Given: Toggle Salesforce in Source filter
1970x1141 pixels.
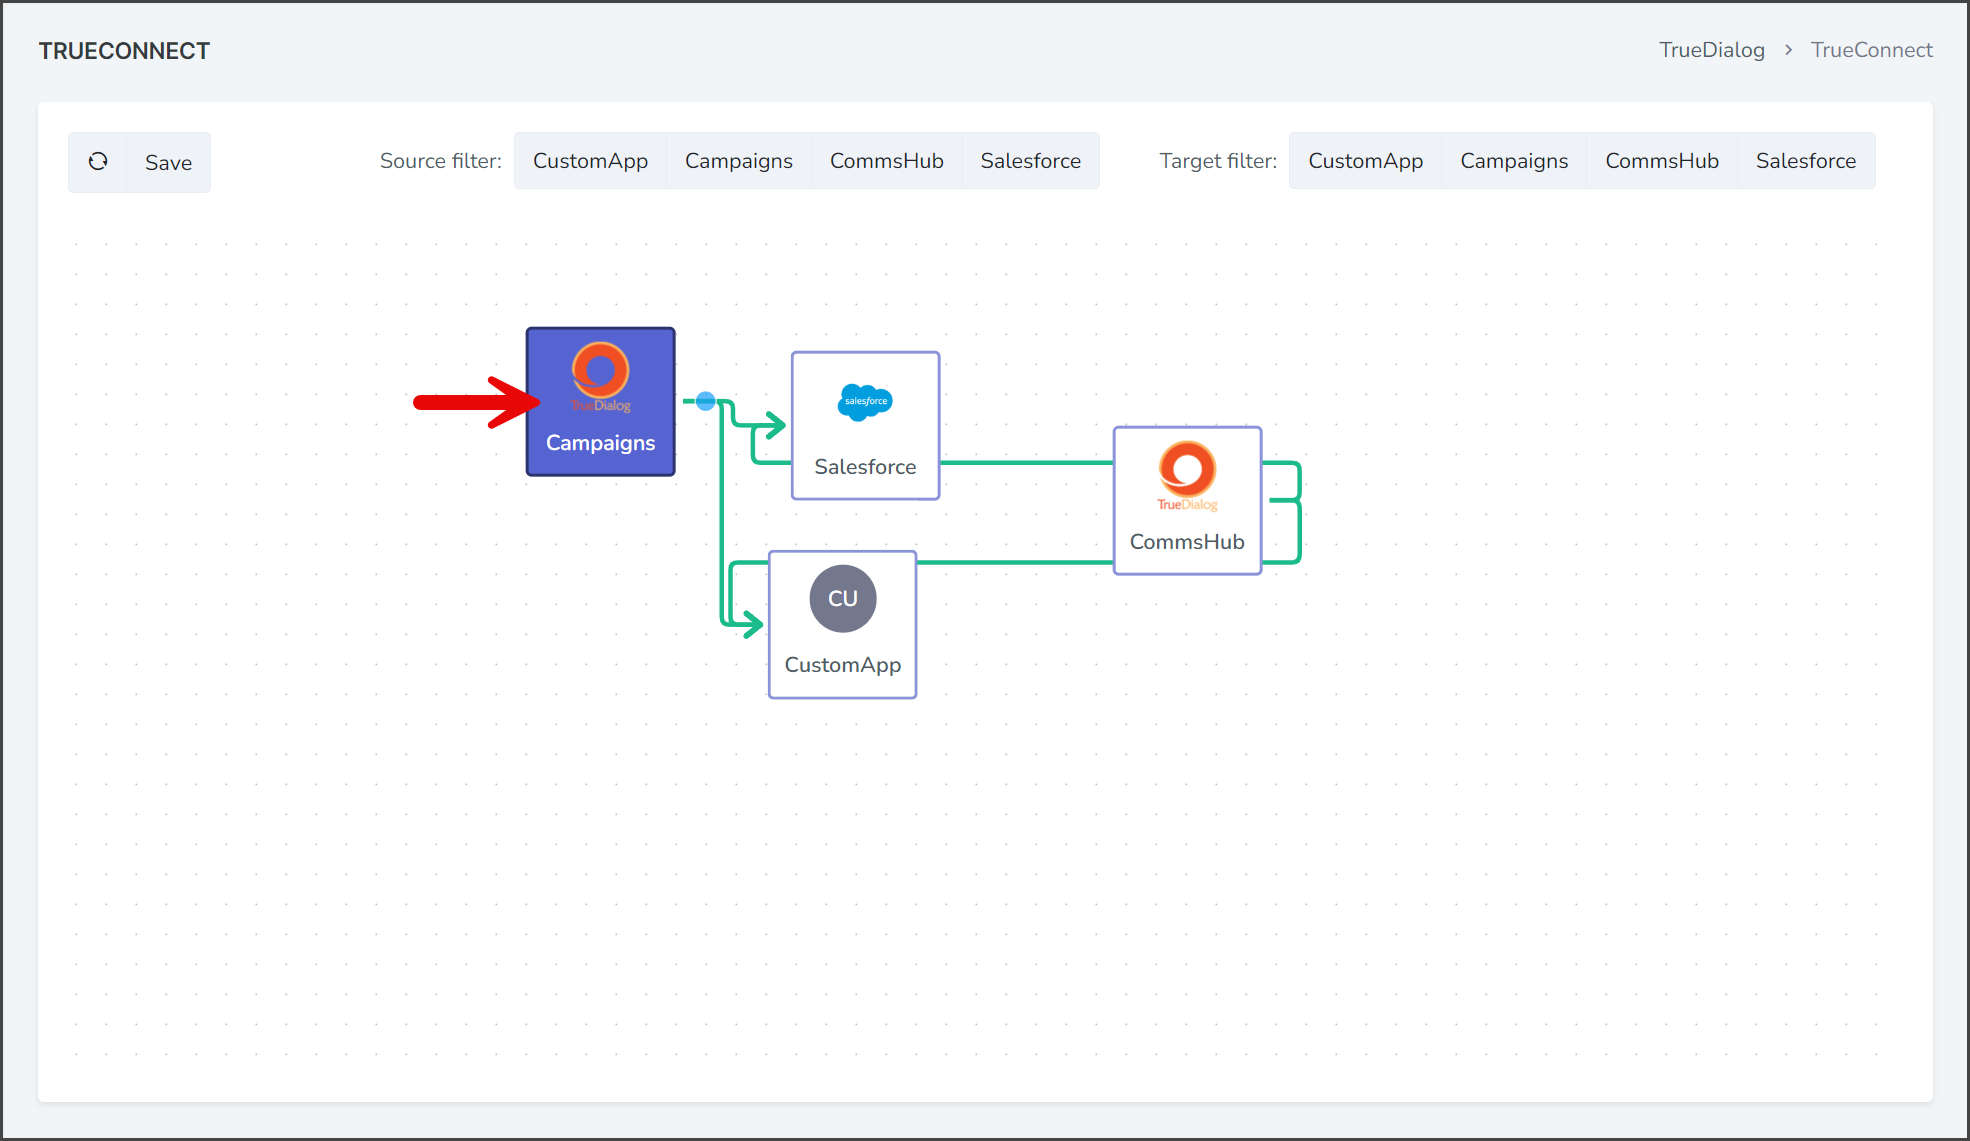Looking at the screenshot, I should [1031, 161].
